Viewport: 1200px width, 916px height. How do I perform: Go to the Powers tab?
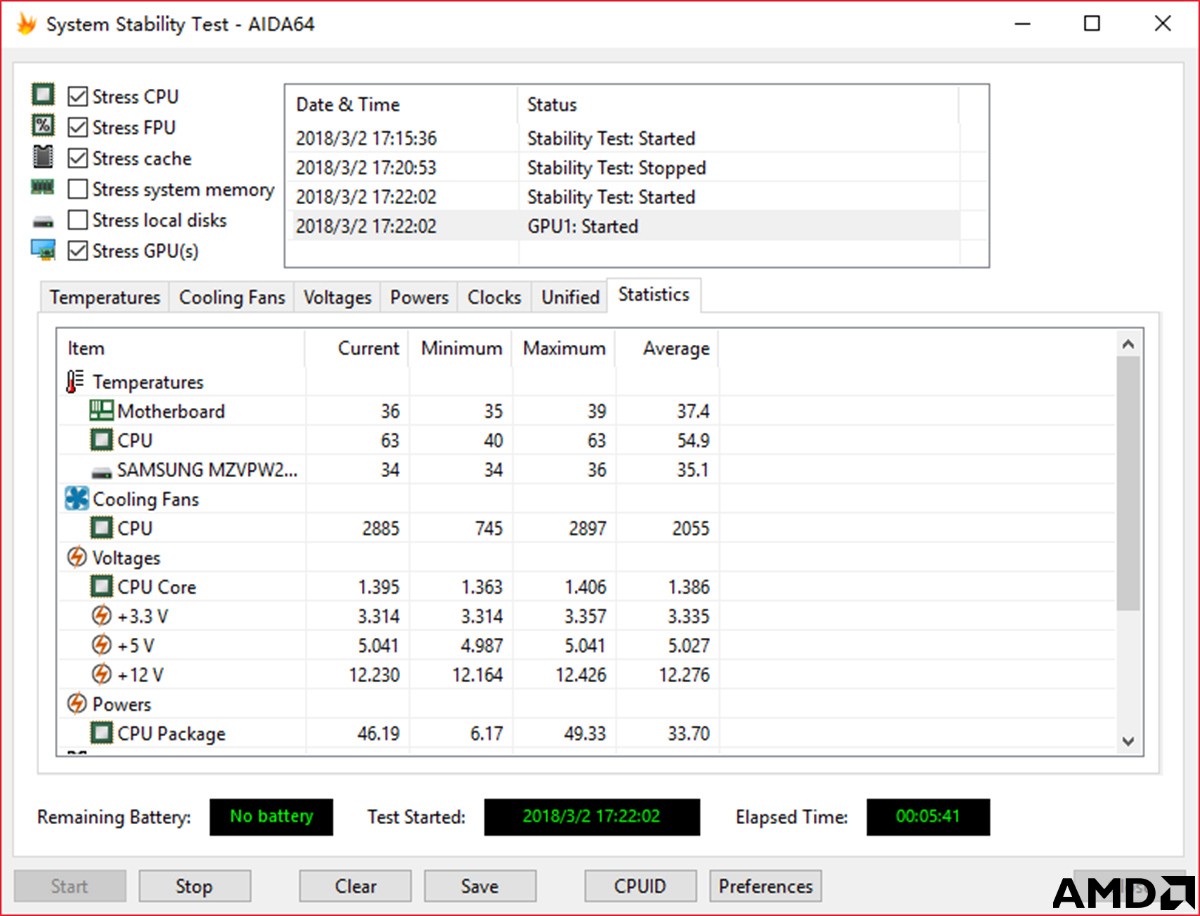coord(420,297)
